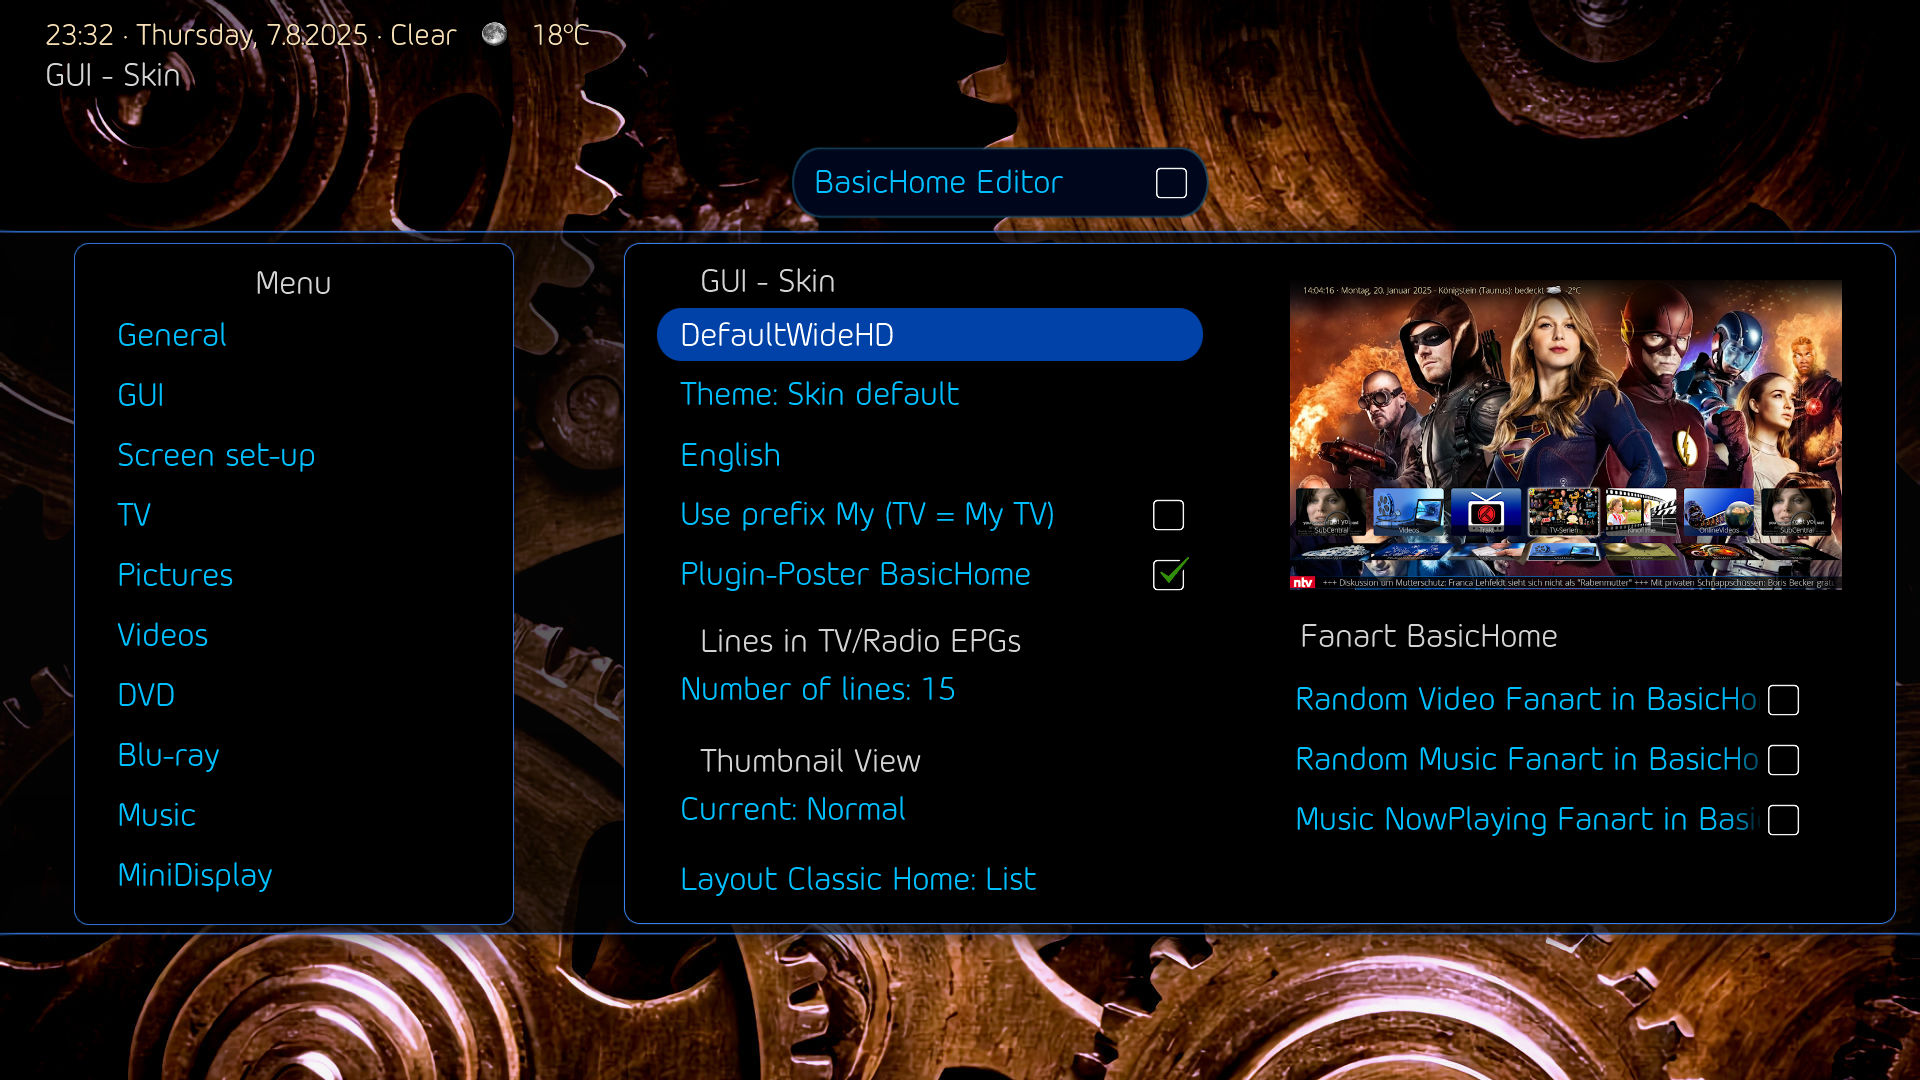Screen dimensions: 1920x1080
Task: Select the Pictures menu entry
Action: 174,576
